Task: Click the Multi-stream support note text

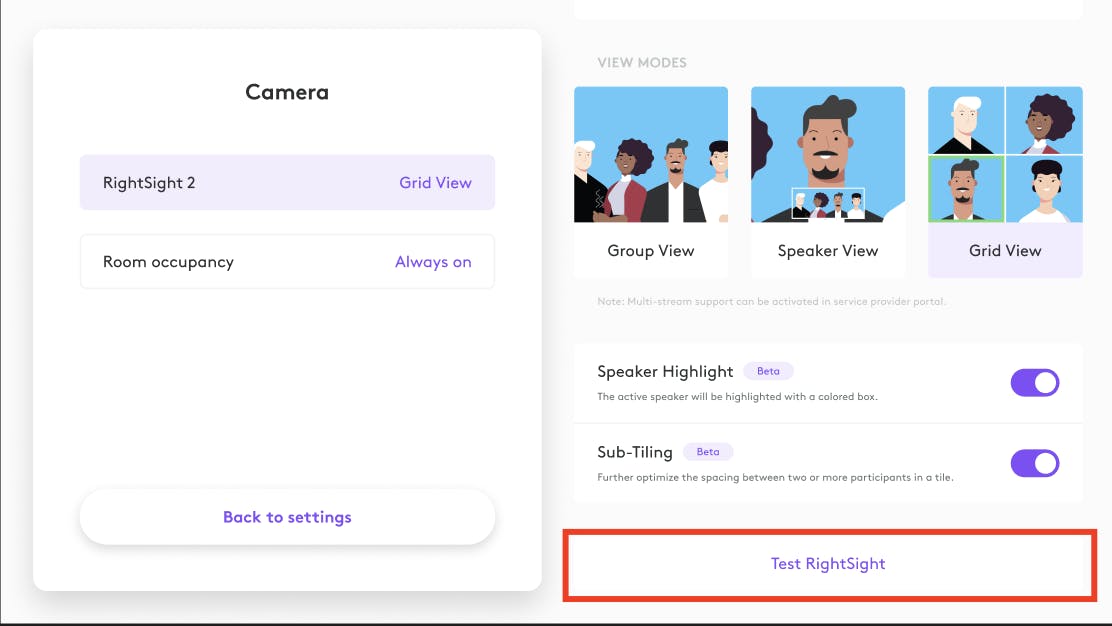Action: click(771, 301)
